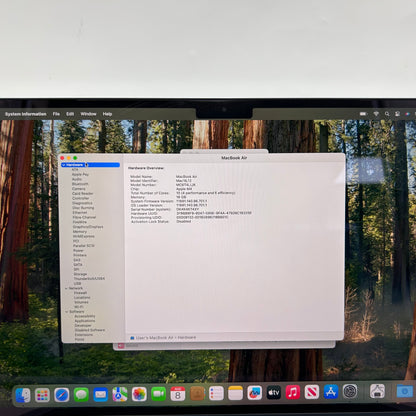The image size is (416, 416).
Task: Select Wi-Fi under Network
Action: (x=79, y=307)
